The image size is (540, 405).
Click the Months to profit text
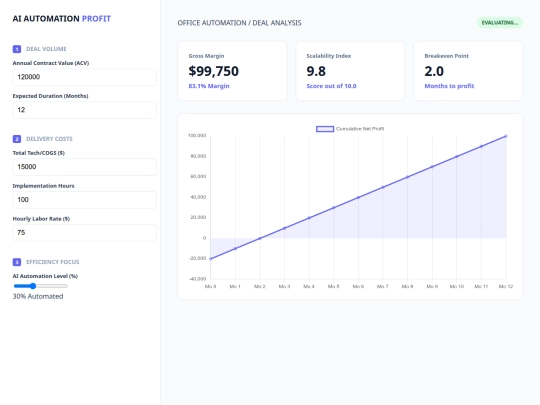coord(449,86)
